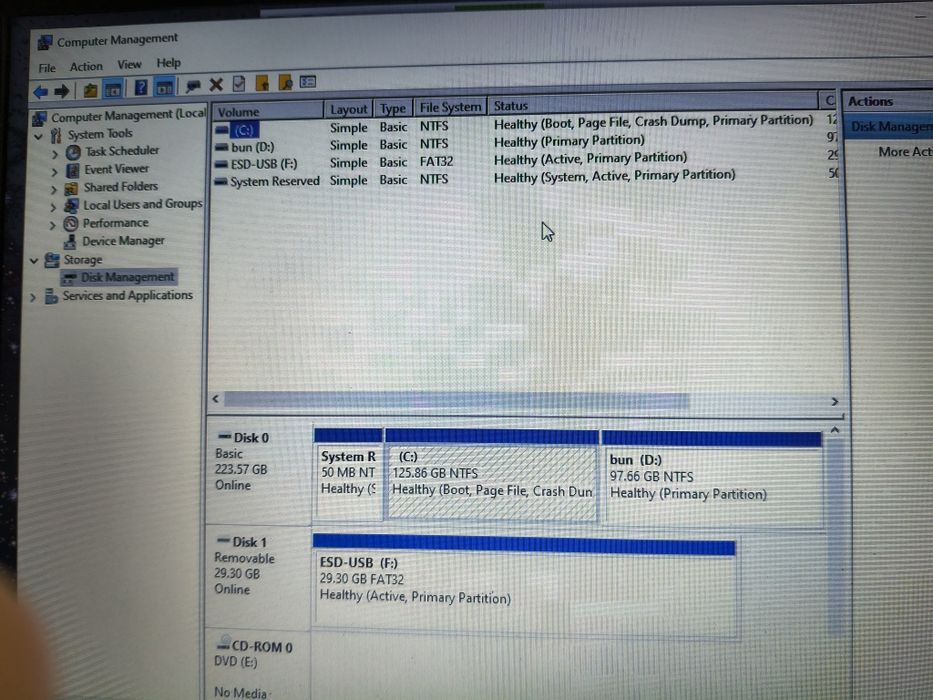
Task: Sort by the Status column header
Action: (652, 104)
